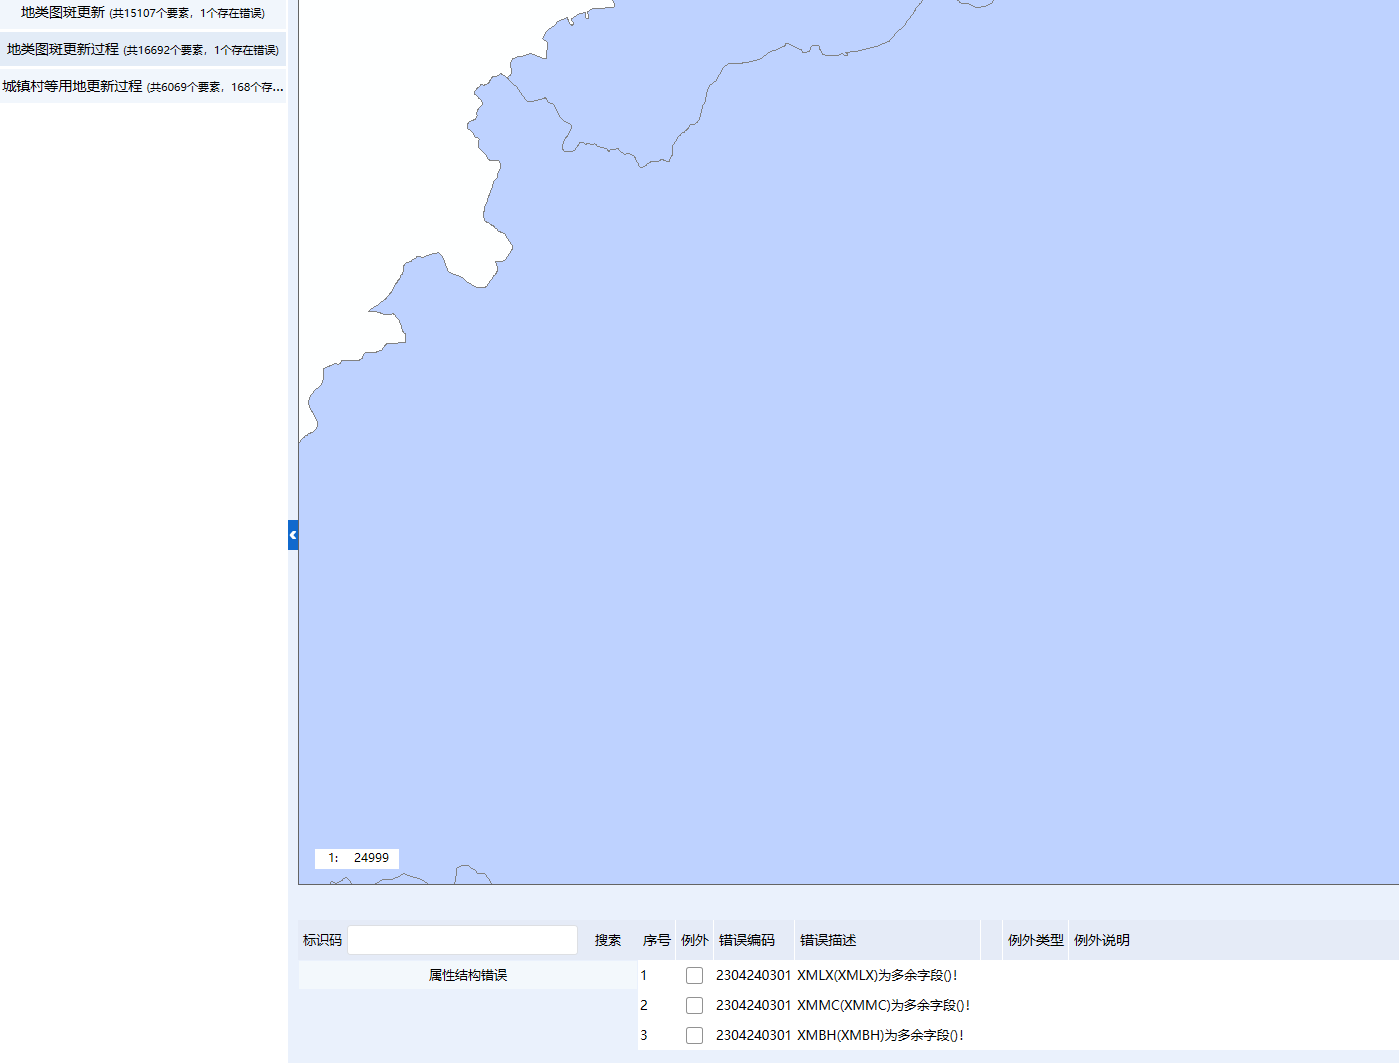Click the 搜索 button
Image resolution: width=1399 pixels, height=1063 pixels.
click(x=608, y=940)
